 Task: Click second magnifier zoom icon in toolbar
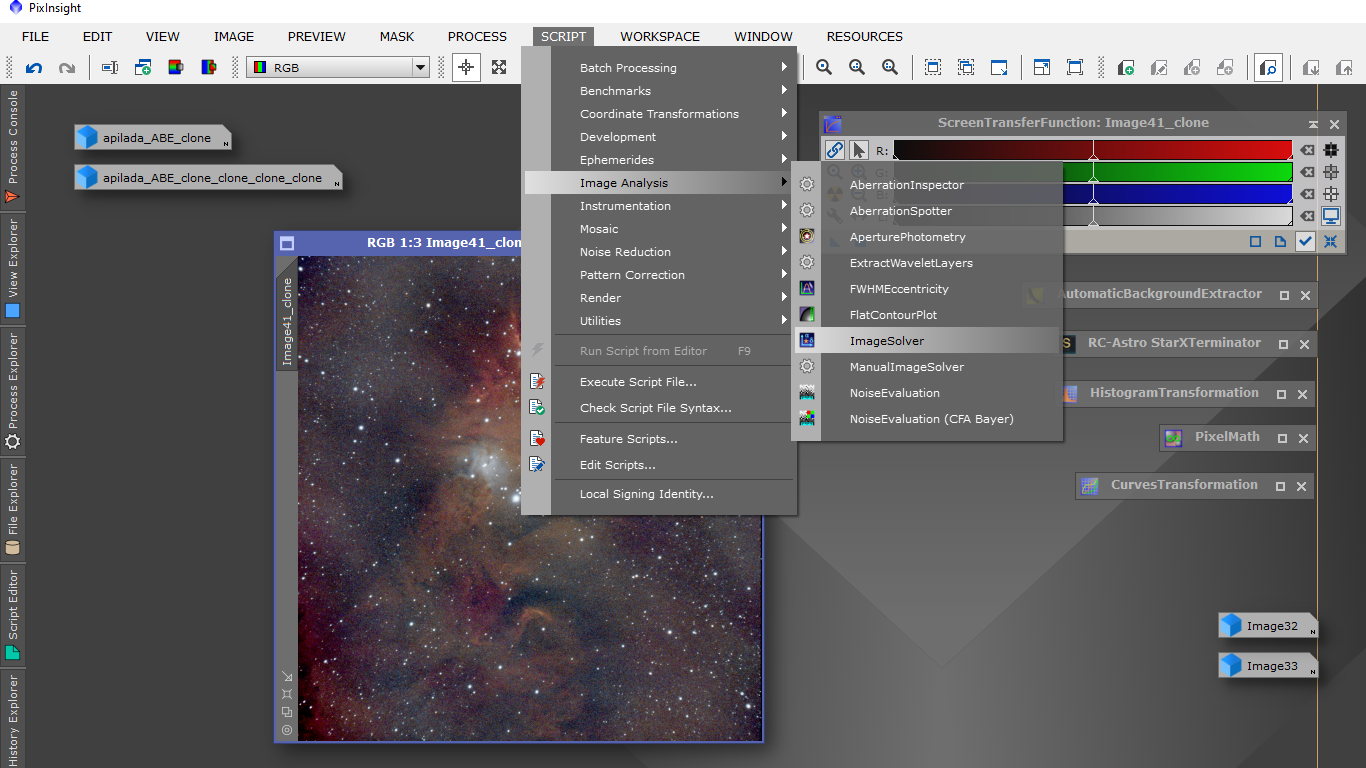857,68
